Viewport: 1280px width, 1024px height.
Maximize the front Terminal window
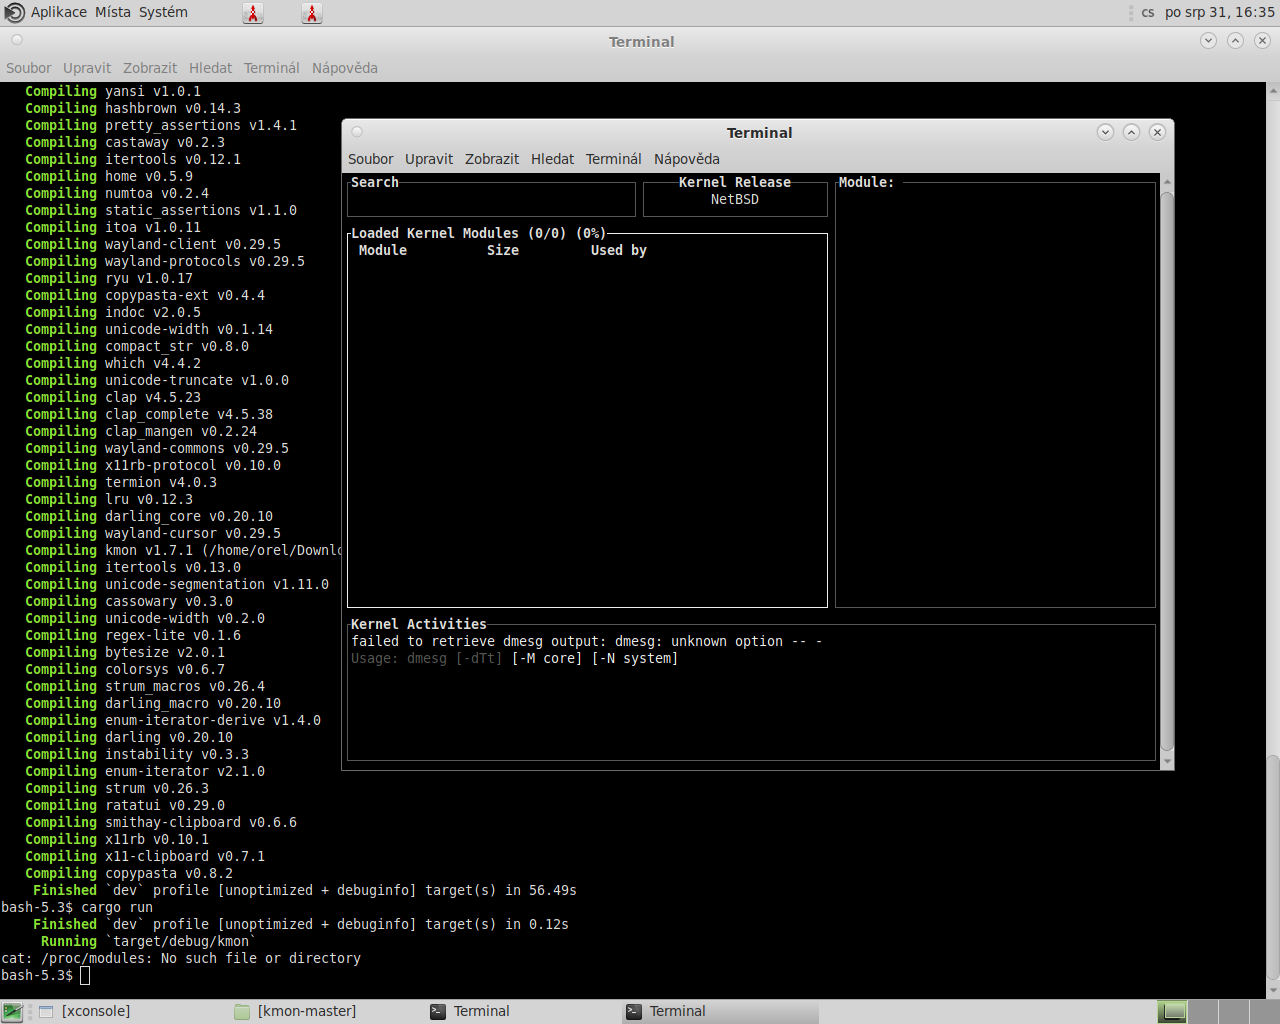pos(1131,132)
